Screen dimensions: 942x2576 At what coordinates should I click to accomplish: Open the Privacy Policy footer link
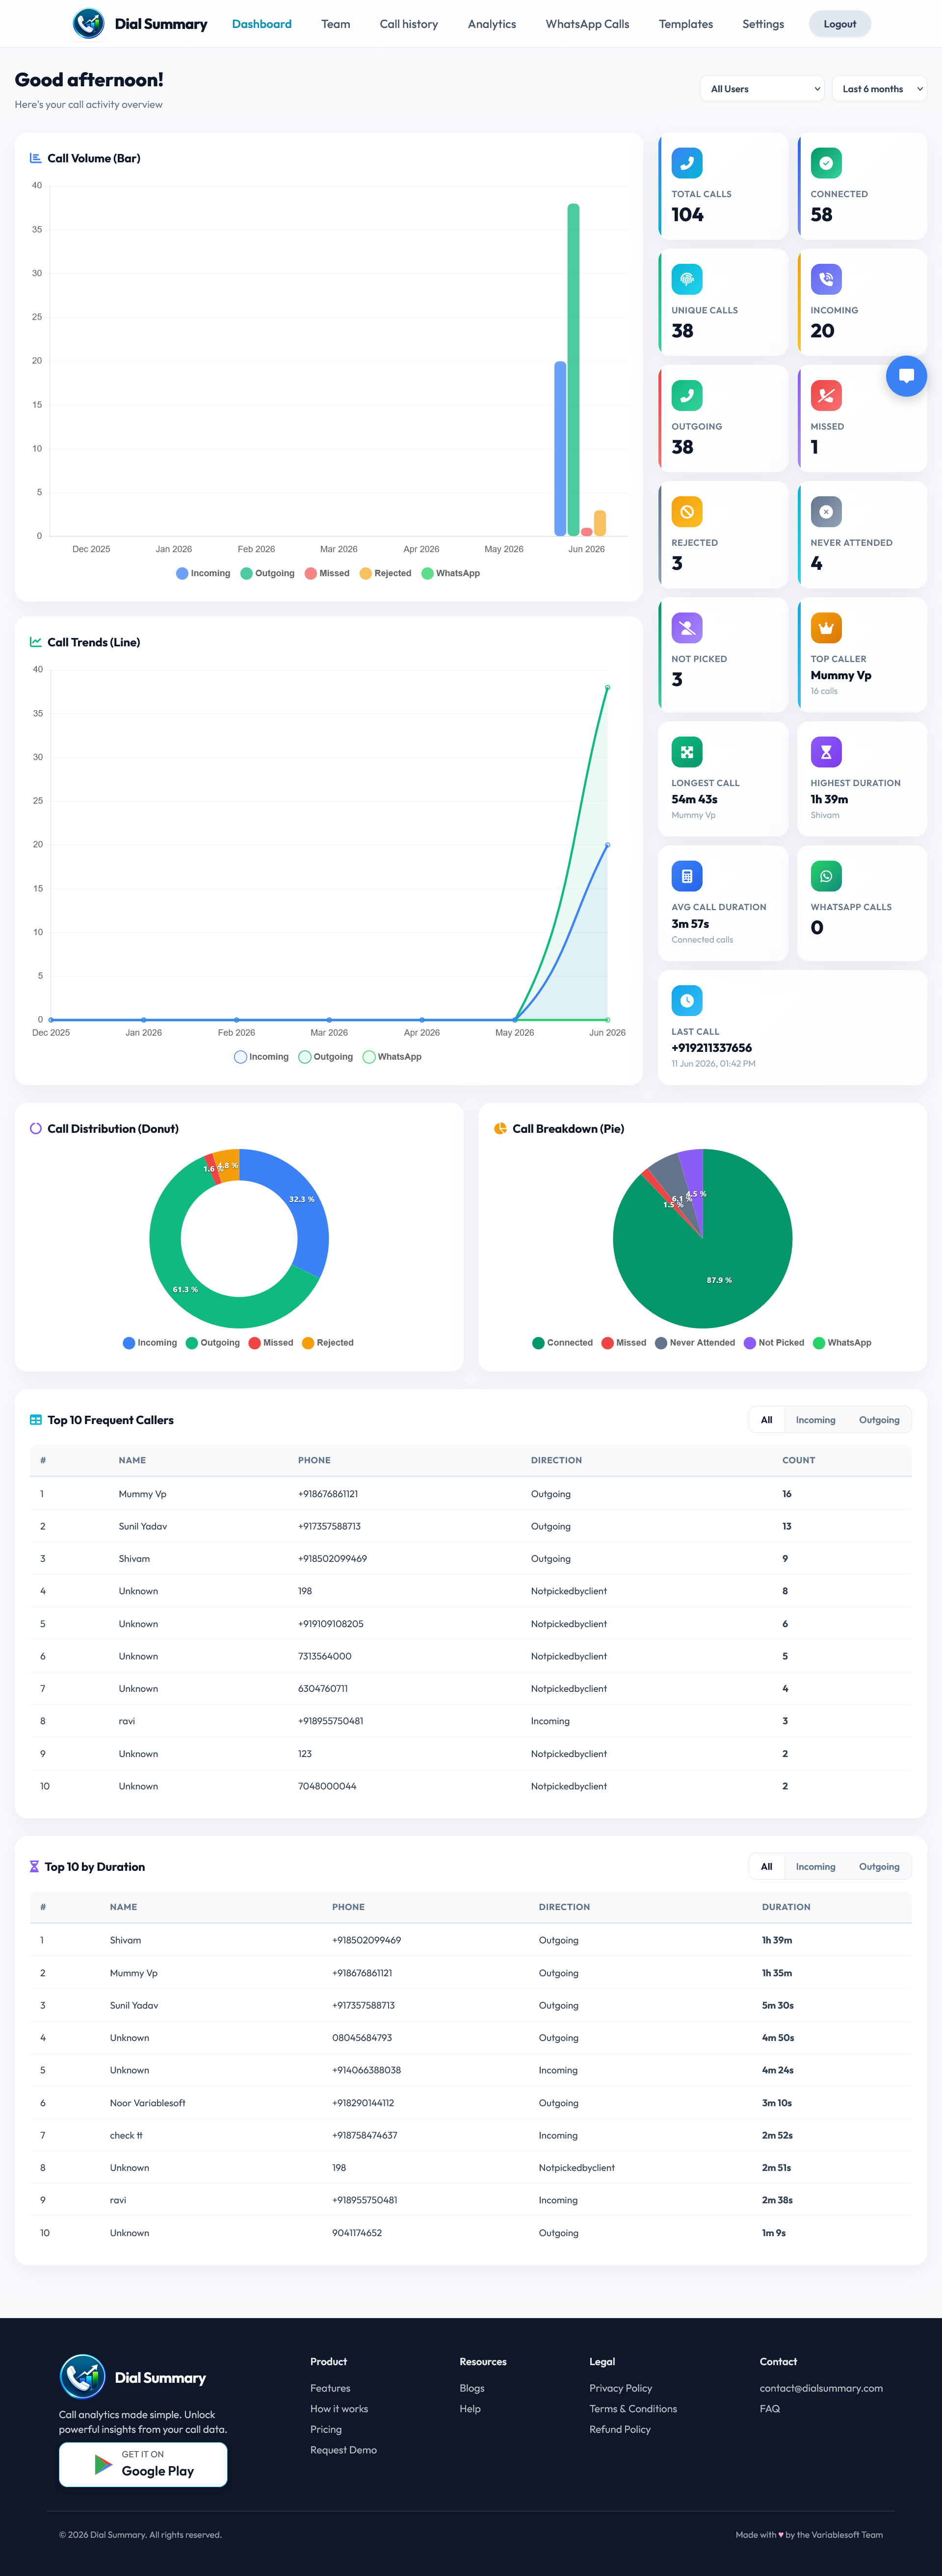click(621, 2388)
